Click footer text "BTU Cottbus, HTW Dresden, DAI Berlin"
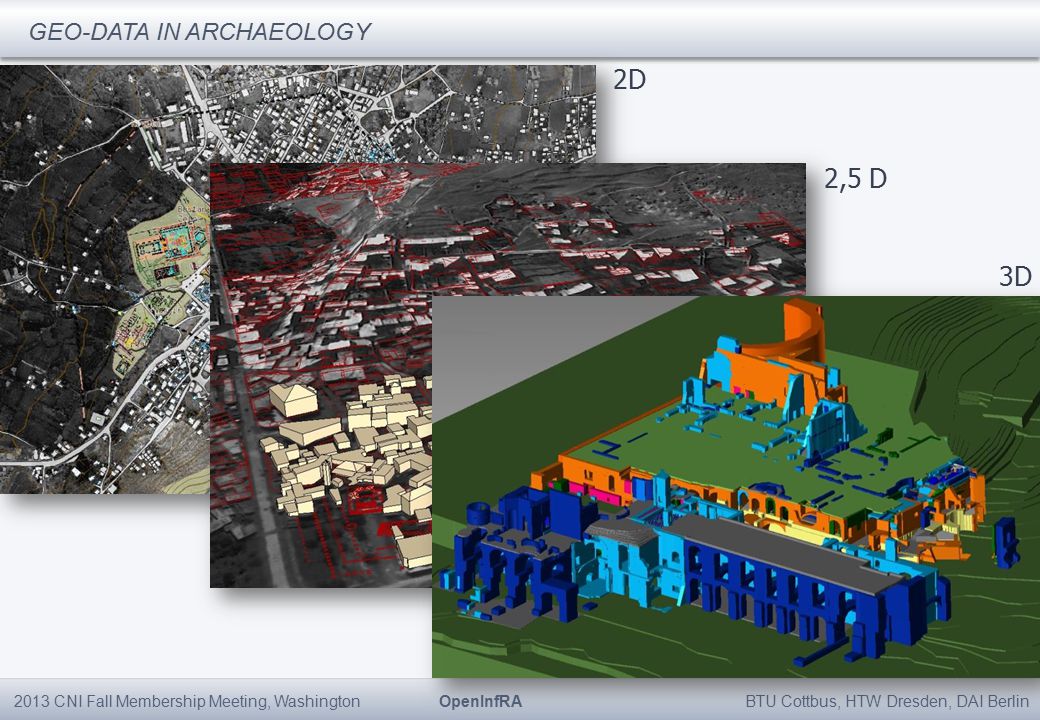1040x720 pixels. 887,701
